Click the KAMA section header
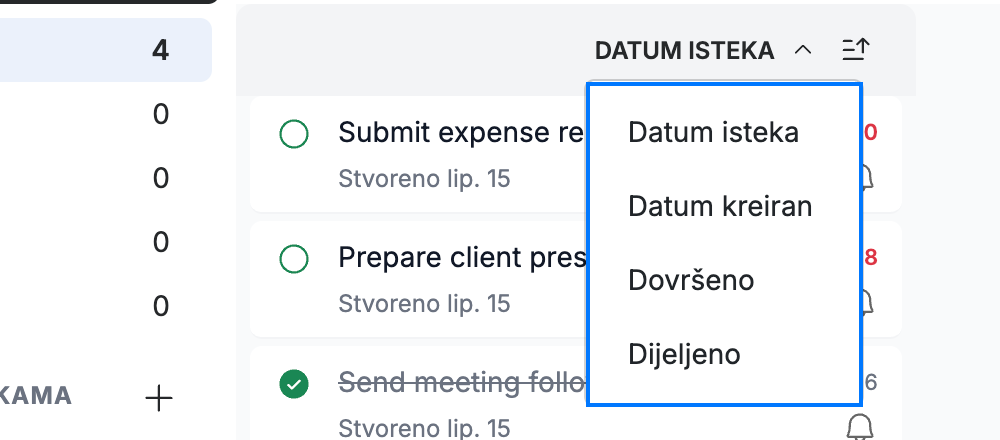This screenshot has width=1000, height=440. [x=36, y=396]
